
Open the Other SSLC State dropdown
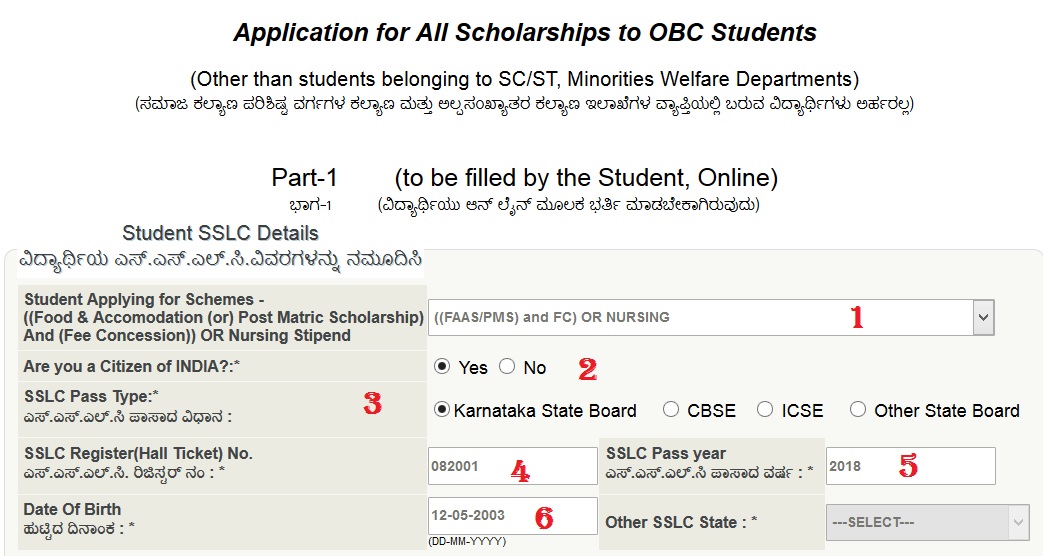(927, 522)
